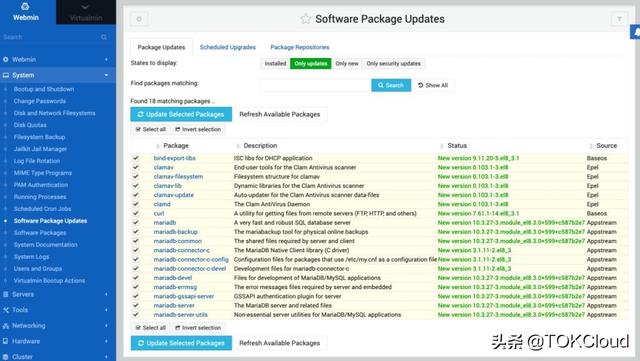
Task: Click bottom Update Selected Packages button
Action: pyautogui.click(x=181, y=343)
